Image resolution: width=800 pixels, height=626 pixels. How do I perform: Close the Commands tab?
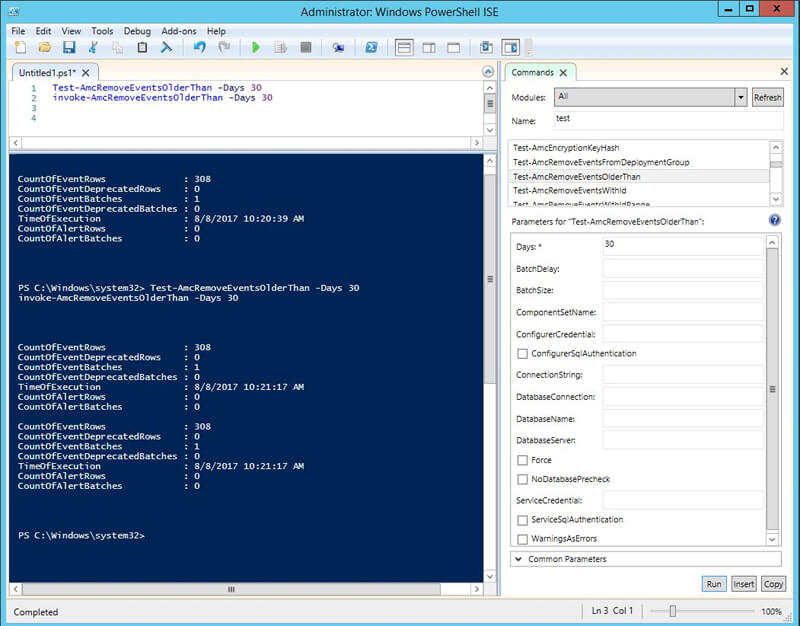click(563, 73)
